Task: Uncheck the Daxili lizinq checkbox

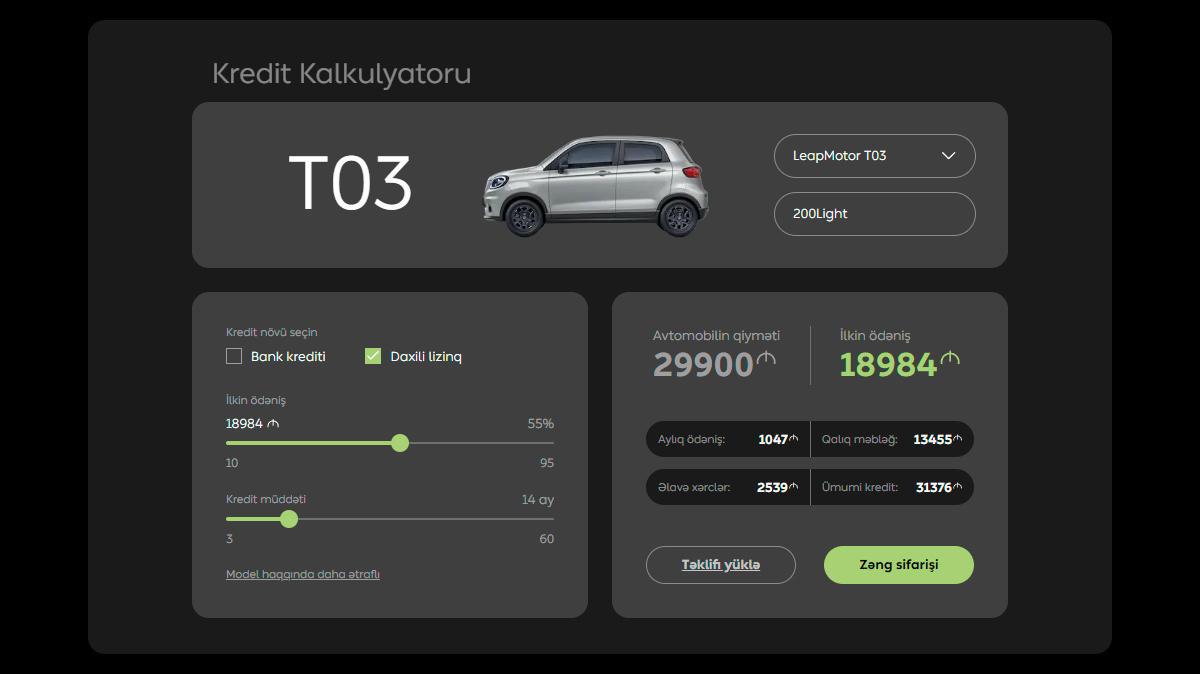Action: click(x=373, y=356)
